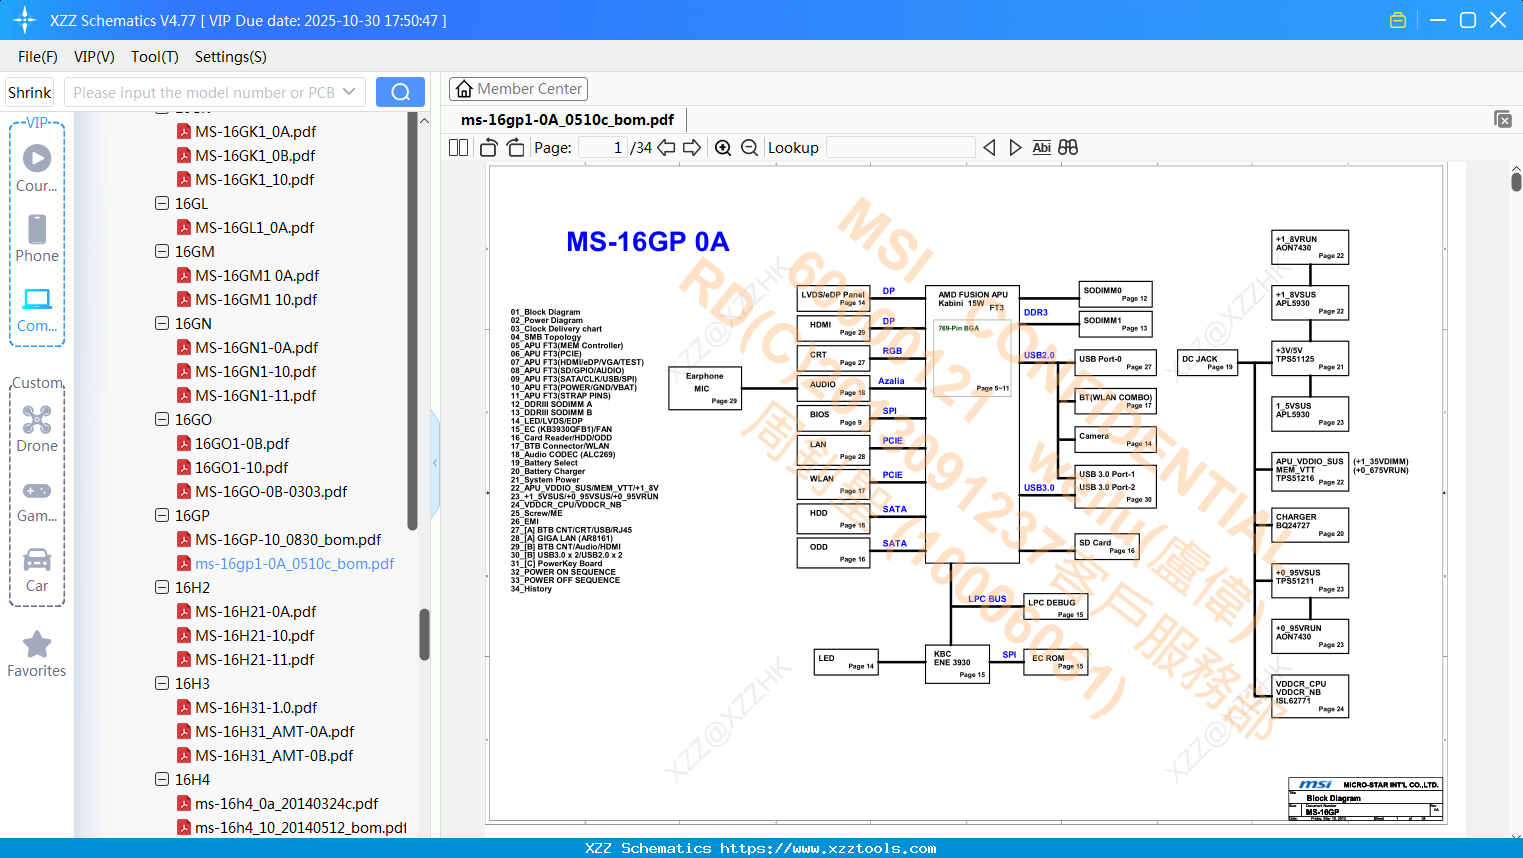Open MS-16H31-1.0.pdf
Viewport: 1523px width, 858px height.
pyautogui.click(x=256, y=707)
